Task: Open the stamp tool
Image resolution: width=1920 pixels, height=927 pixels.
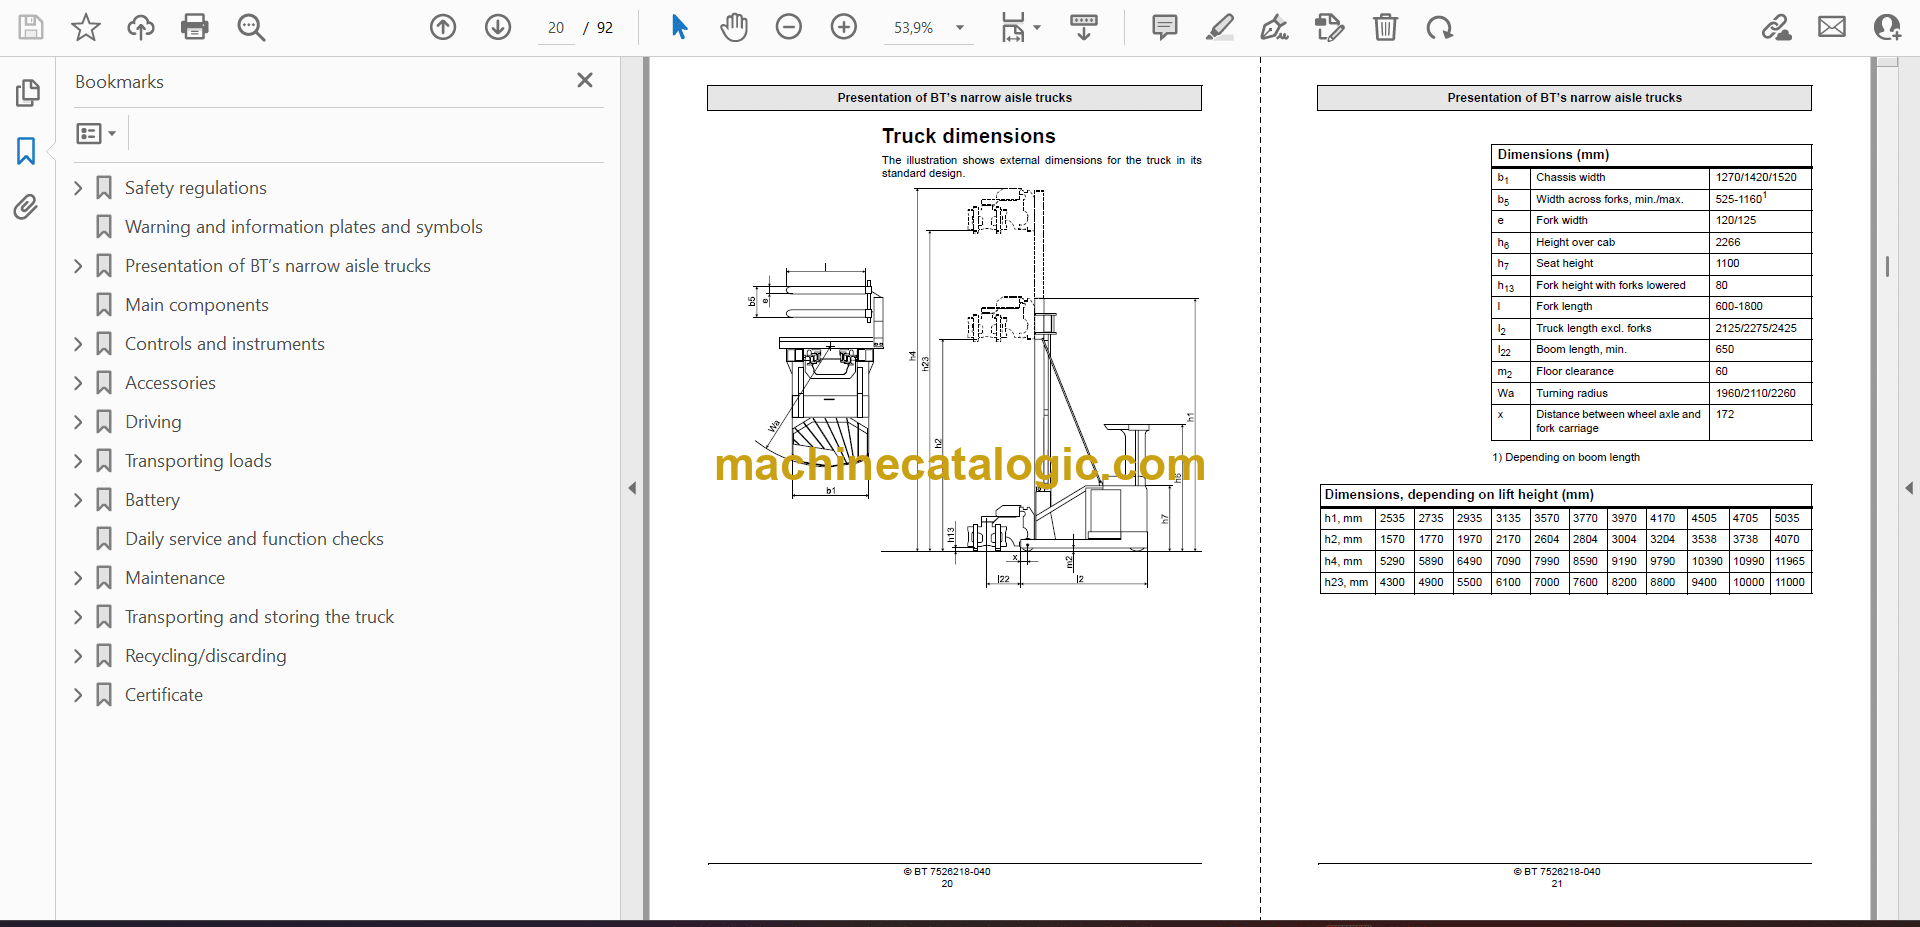Action: (x=1330, y=27)
